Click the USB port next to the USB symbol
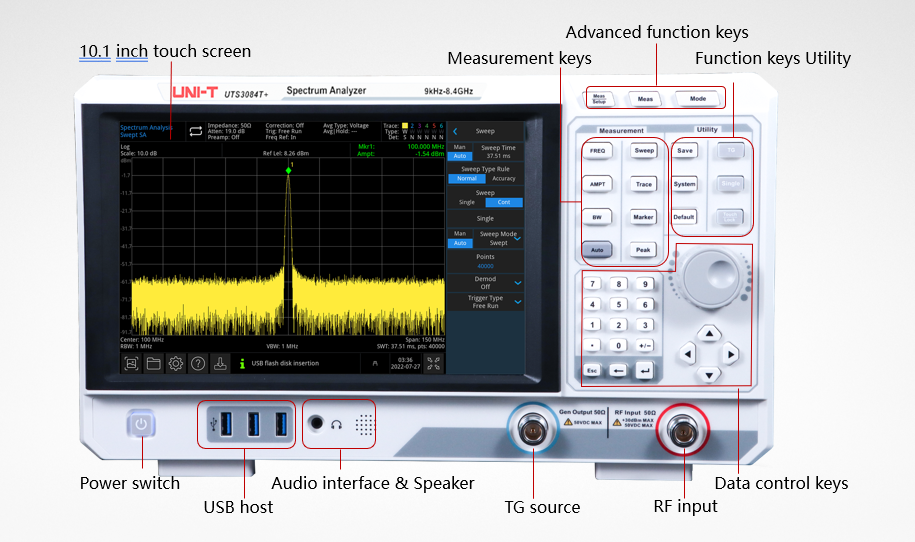The width and height of the screenshot is (915, 542). pyautogui.click(x=226, y=424)
